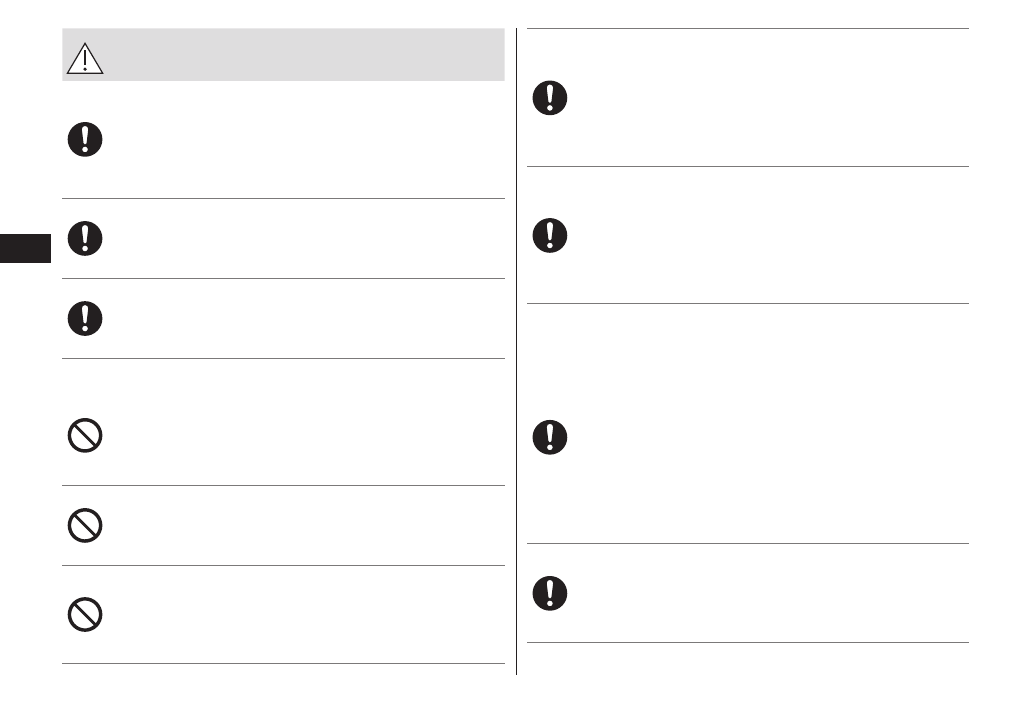Click the warning triangle icon in the gray header
Screen dimensions: 1032x726
[86, 60]
